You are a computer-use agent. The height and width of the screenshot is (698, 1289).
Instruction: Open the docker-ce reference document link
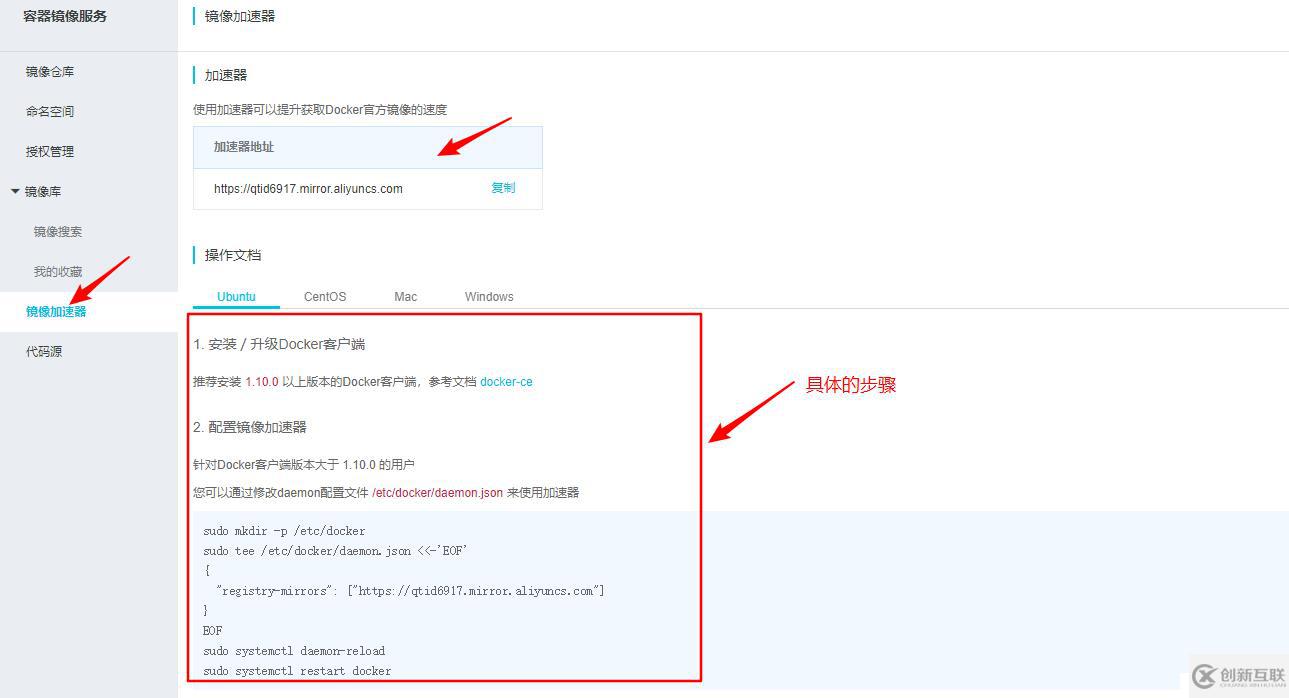506,382
